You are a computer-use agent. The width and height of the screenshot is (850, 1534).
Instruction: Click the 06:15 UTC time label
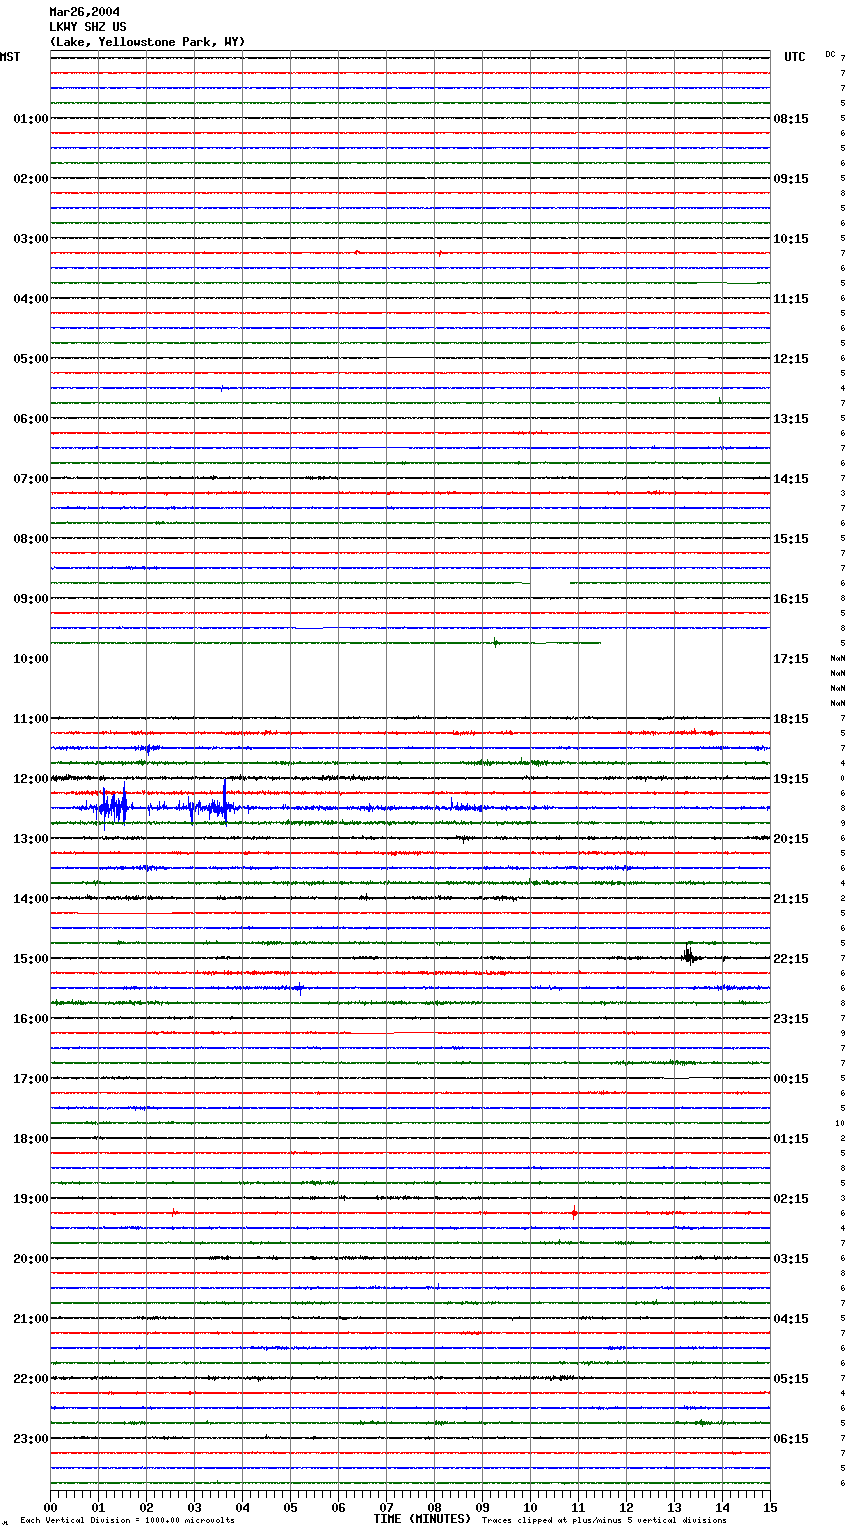click(x=791, y=1439)
